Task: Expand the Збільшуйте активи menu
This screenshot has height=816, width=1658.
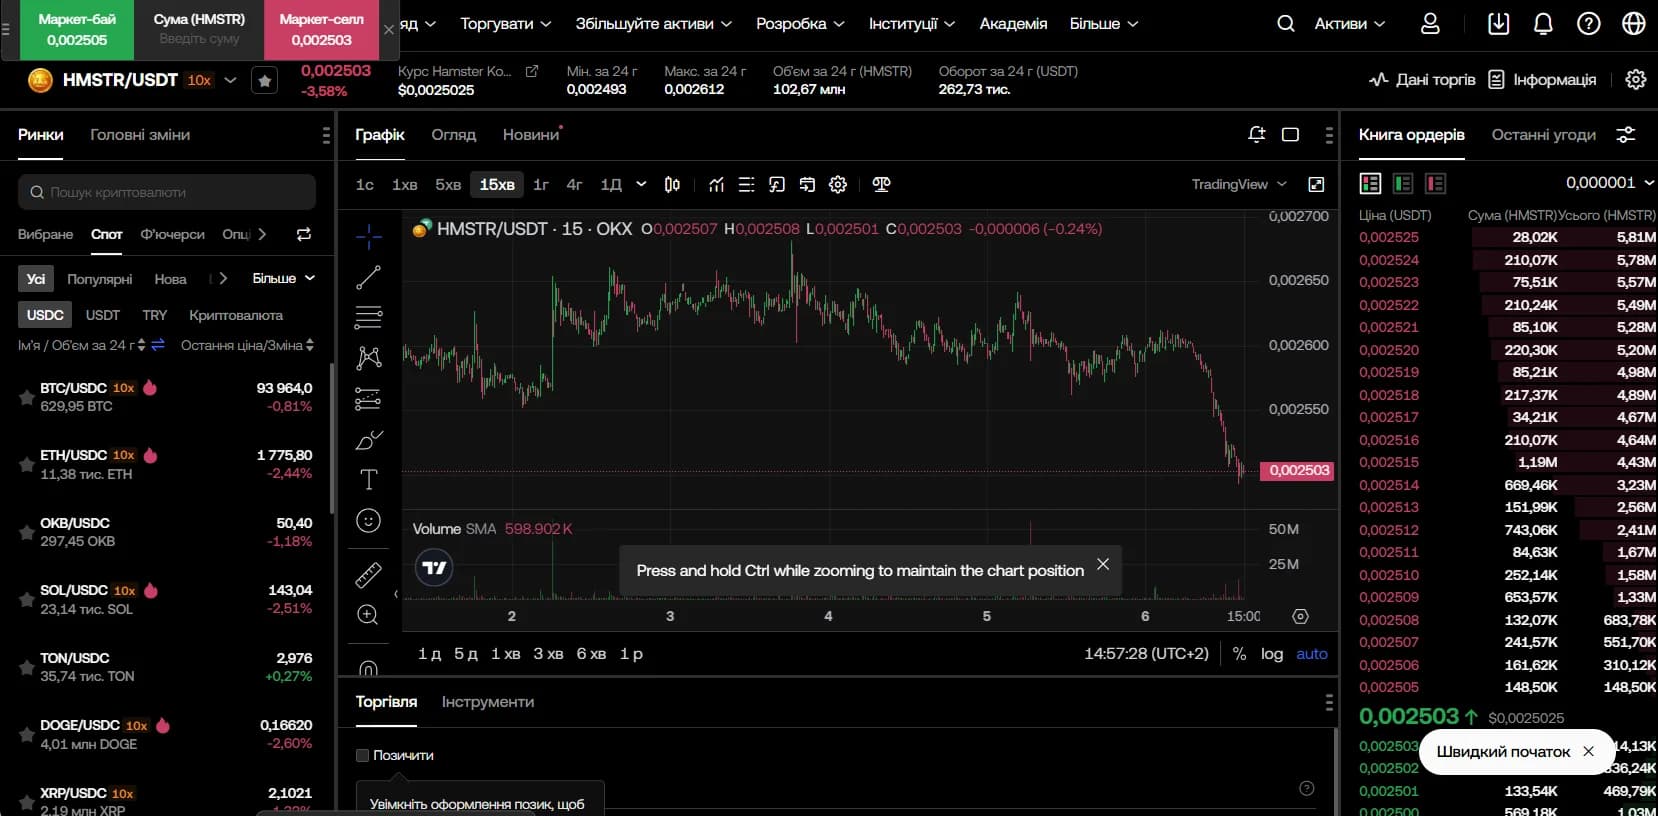Action: (x=653, y=23)
